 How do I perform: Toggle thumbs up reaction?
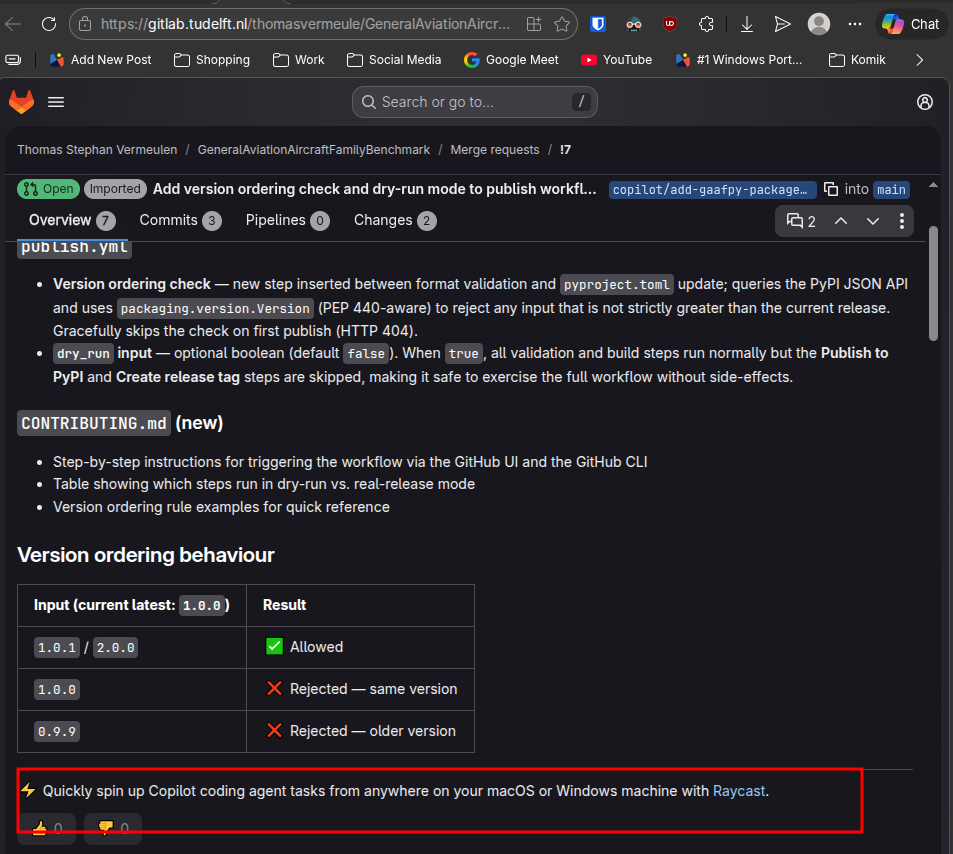click(46, 828)
